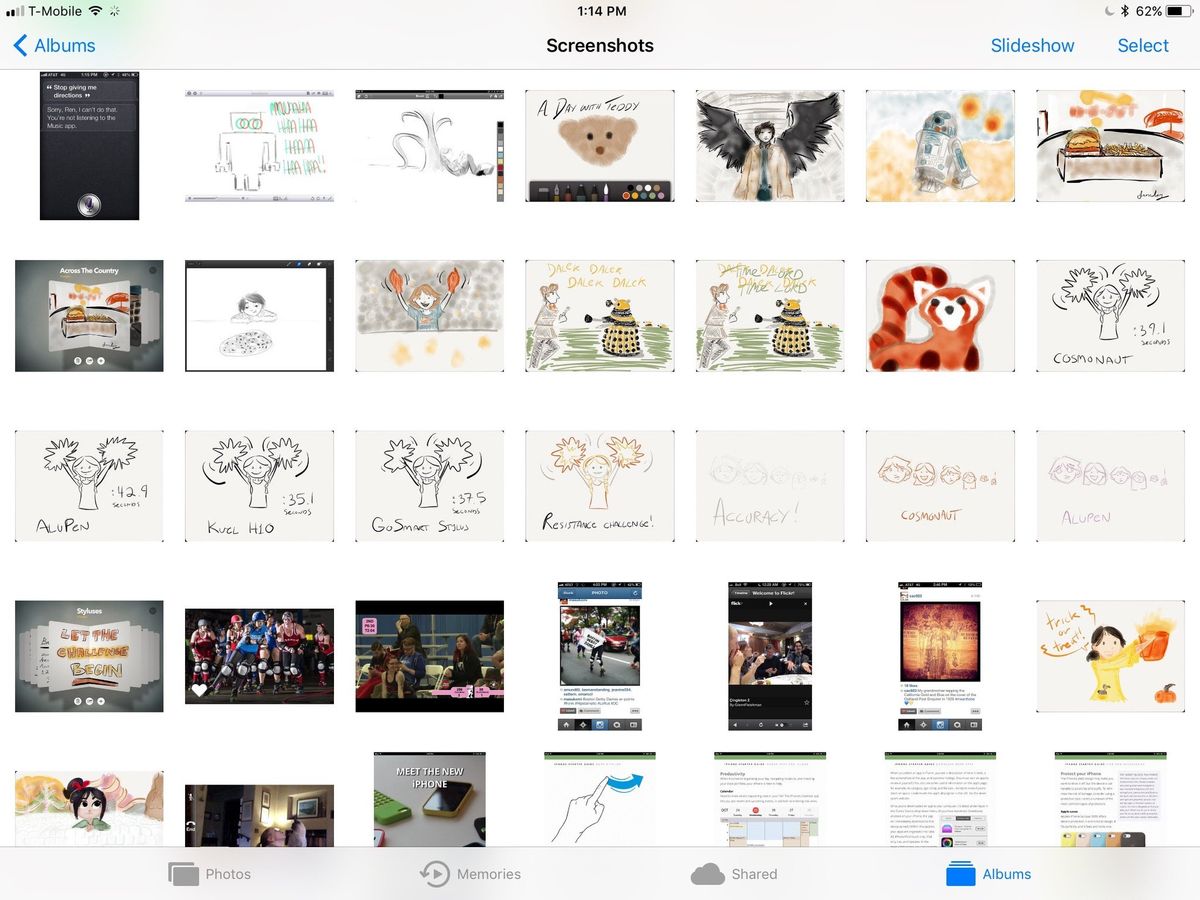Open the red panda drawing
This screenshot has height=900, width=1200.
click(x=940, y=315)
